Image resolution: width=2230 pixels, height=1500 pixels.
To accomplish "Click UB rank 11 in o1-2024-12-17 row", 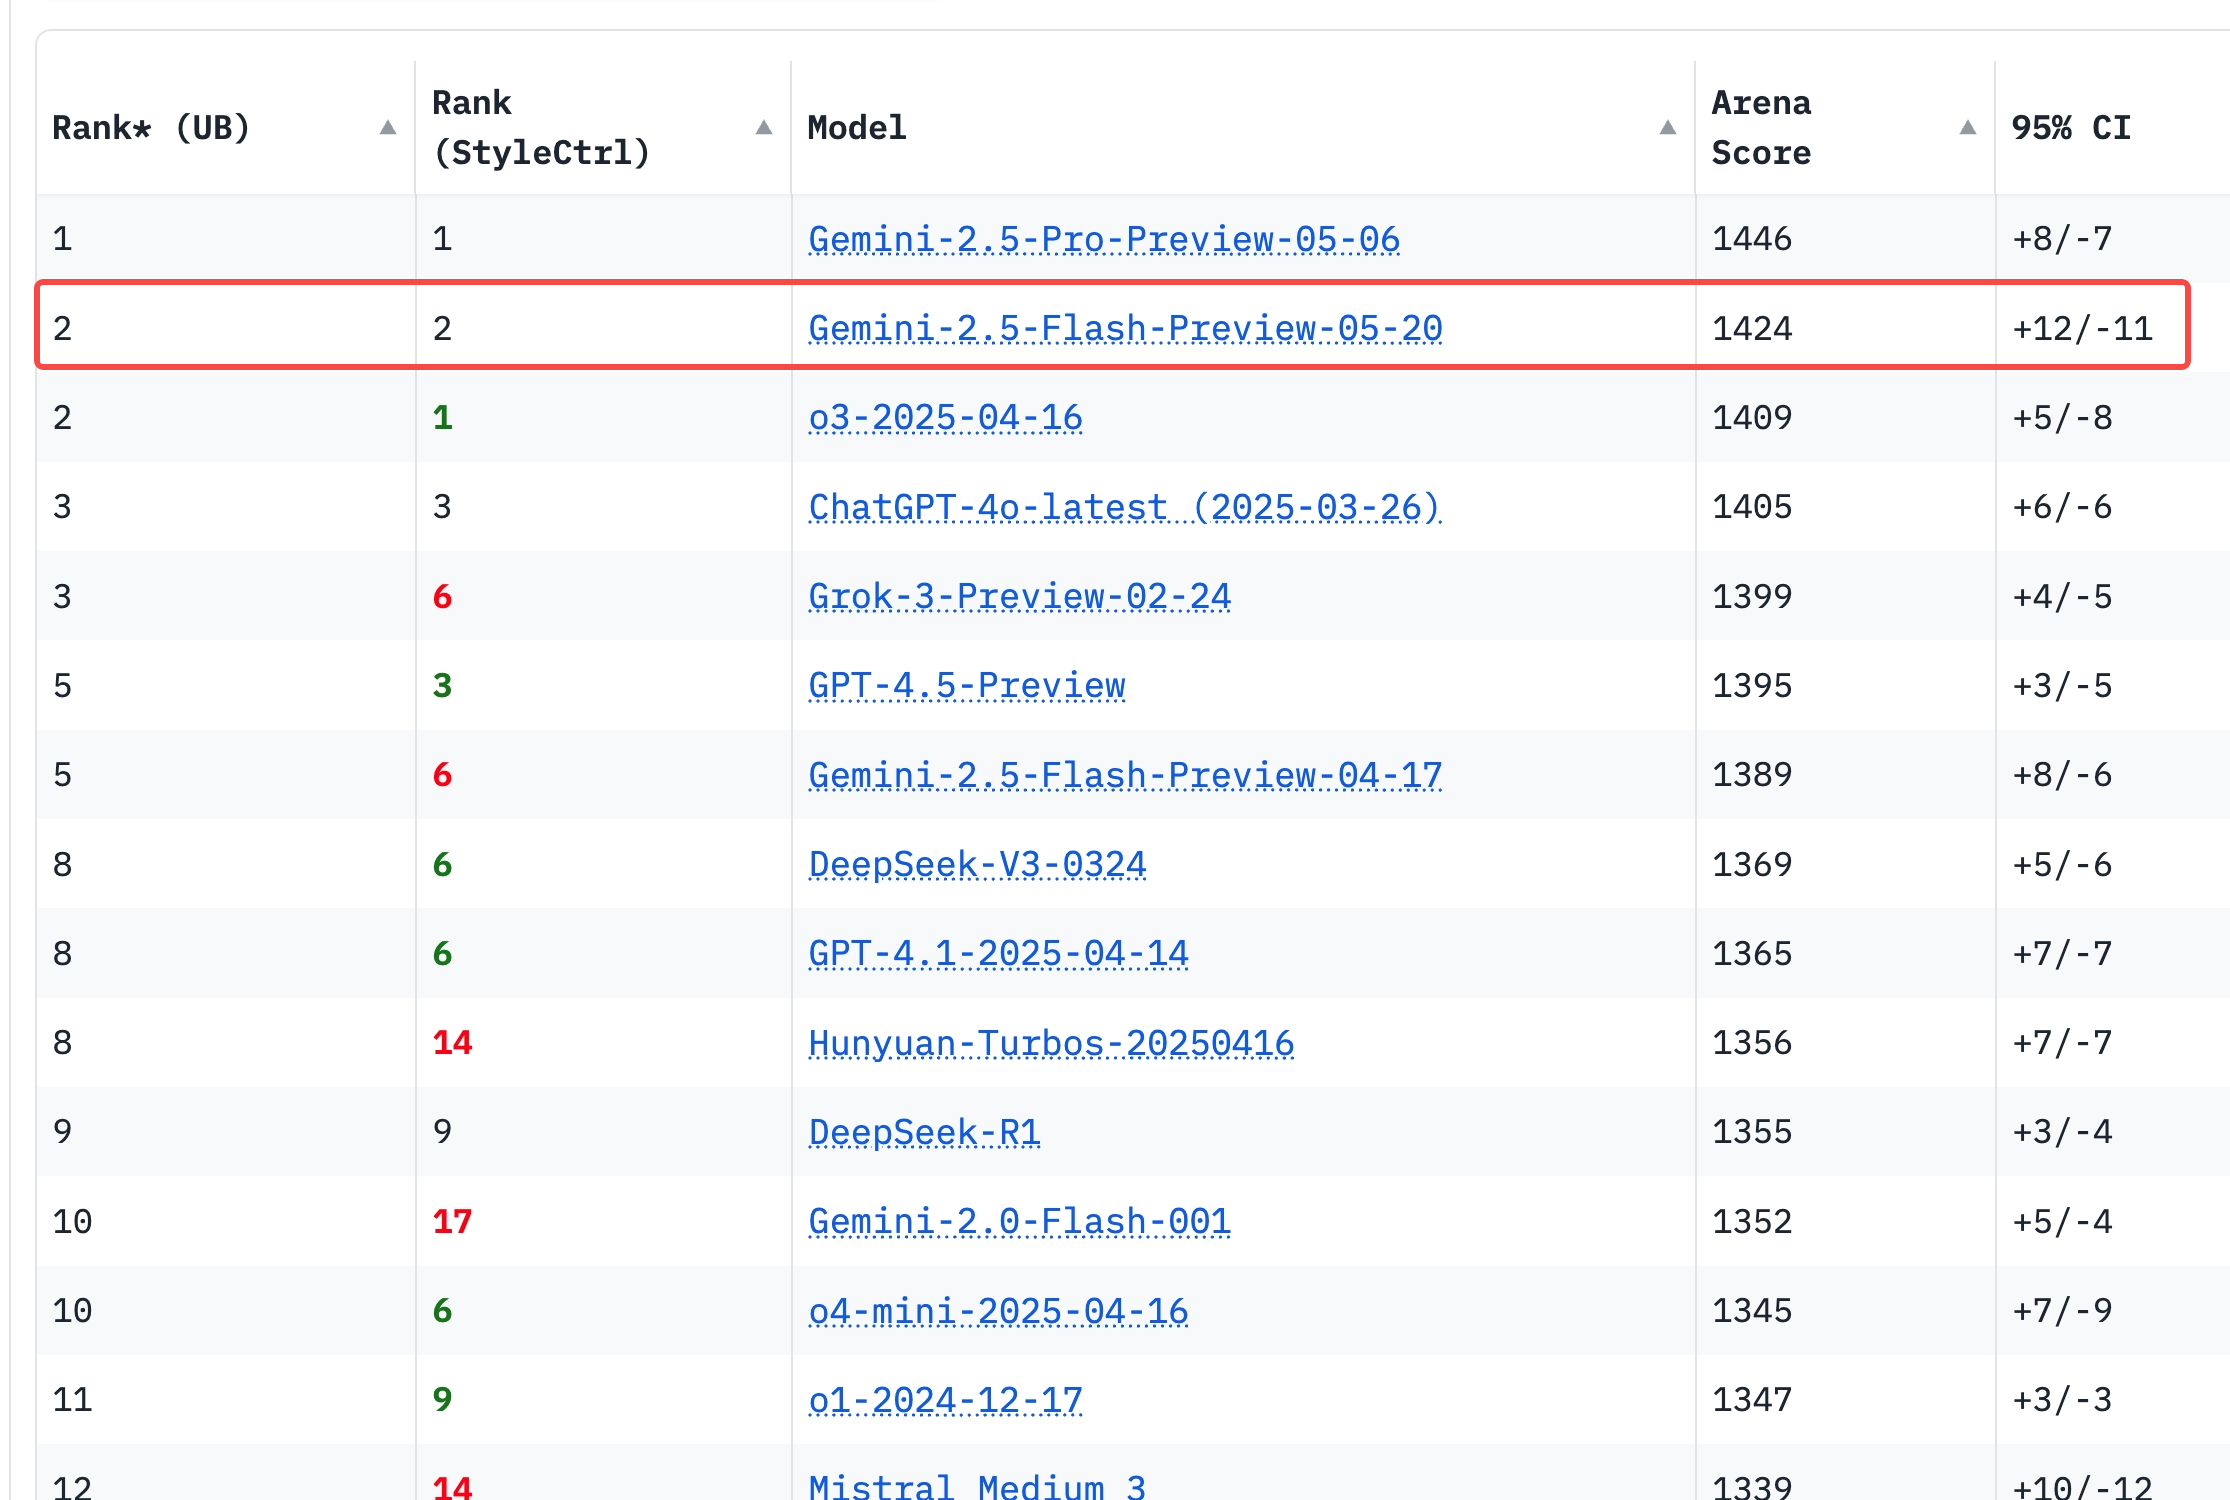I will tap(72, 1400).
